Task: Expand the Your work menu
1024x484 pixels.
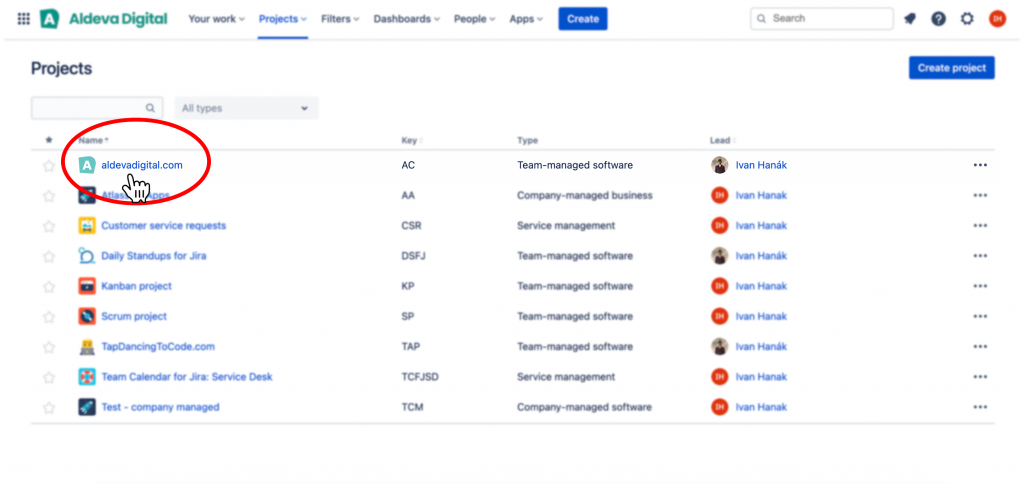Action: [x=217, y=19]
